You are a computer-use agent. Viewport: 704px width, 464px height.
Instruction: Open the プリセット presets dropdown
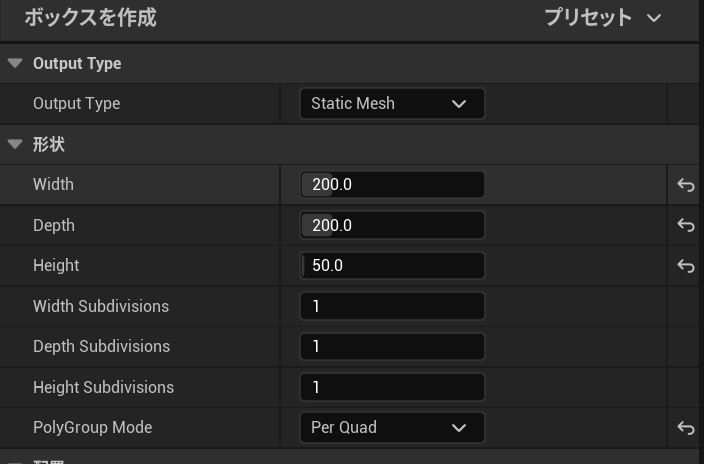click(602, 18)
